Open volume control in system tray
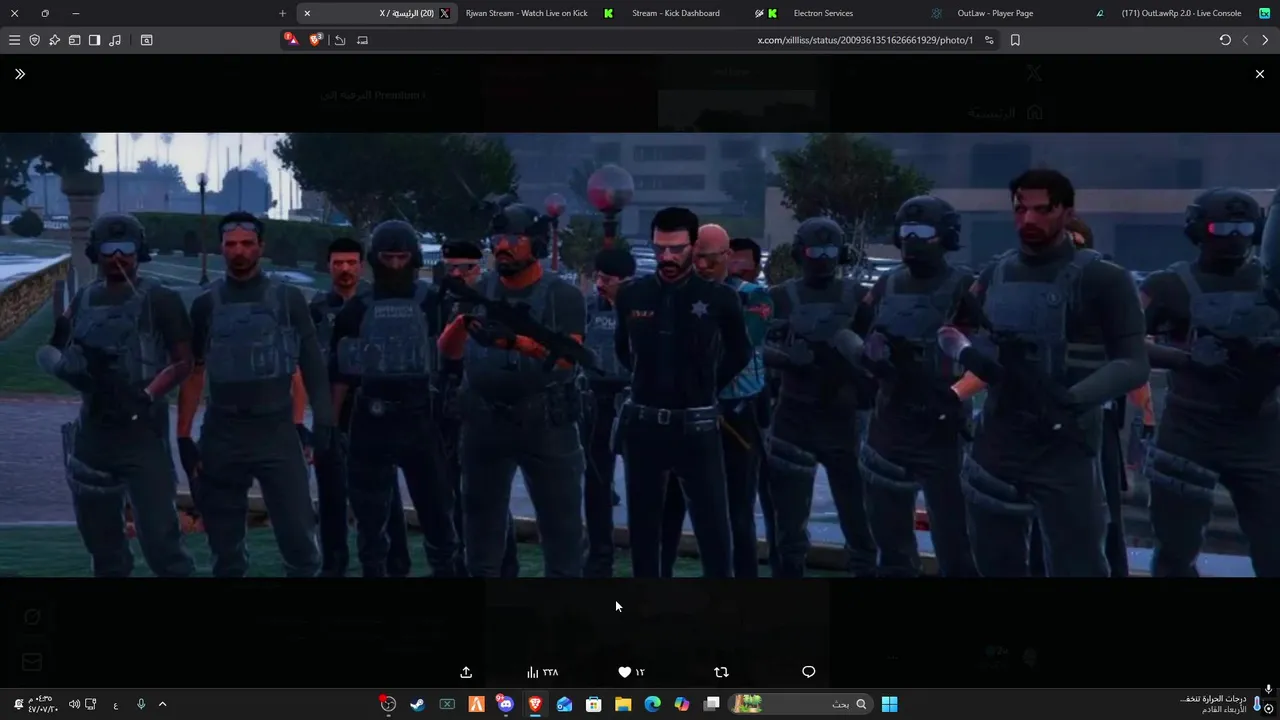Image resolution: width=1280 pixels, height=720 pixels. click(73, 704)
